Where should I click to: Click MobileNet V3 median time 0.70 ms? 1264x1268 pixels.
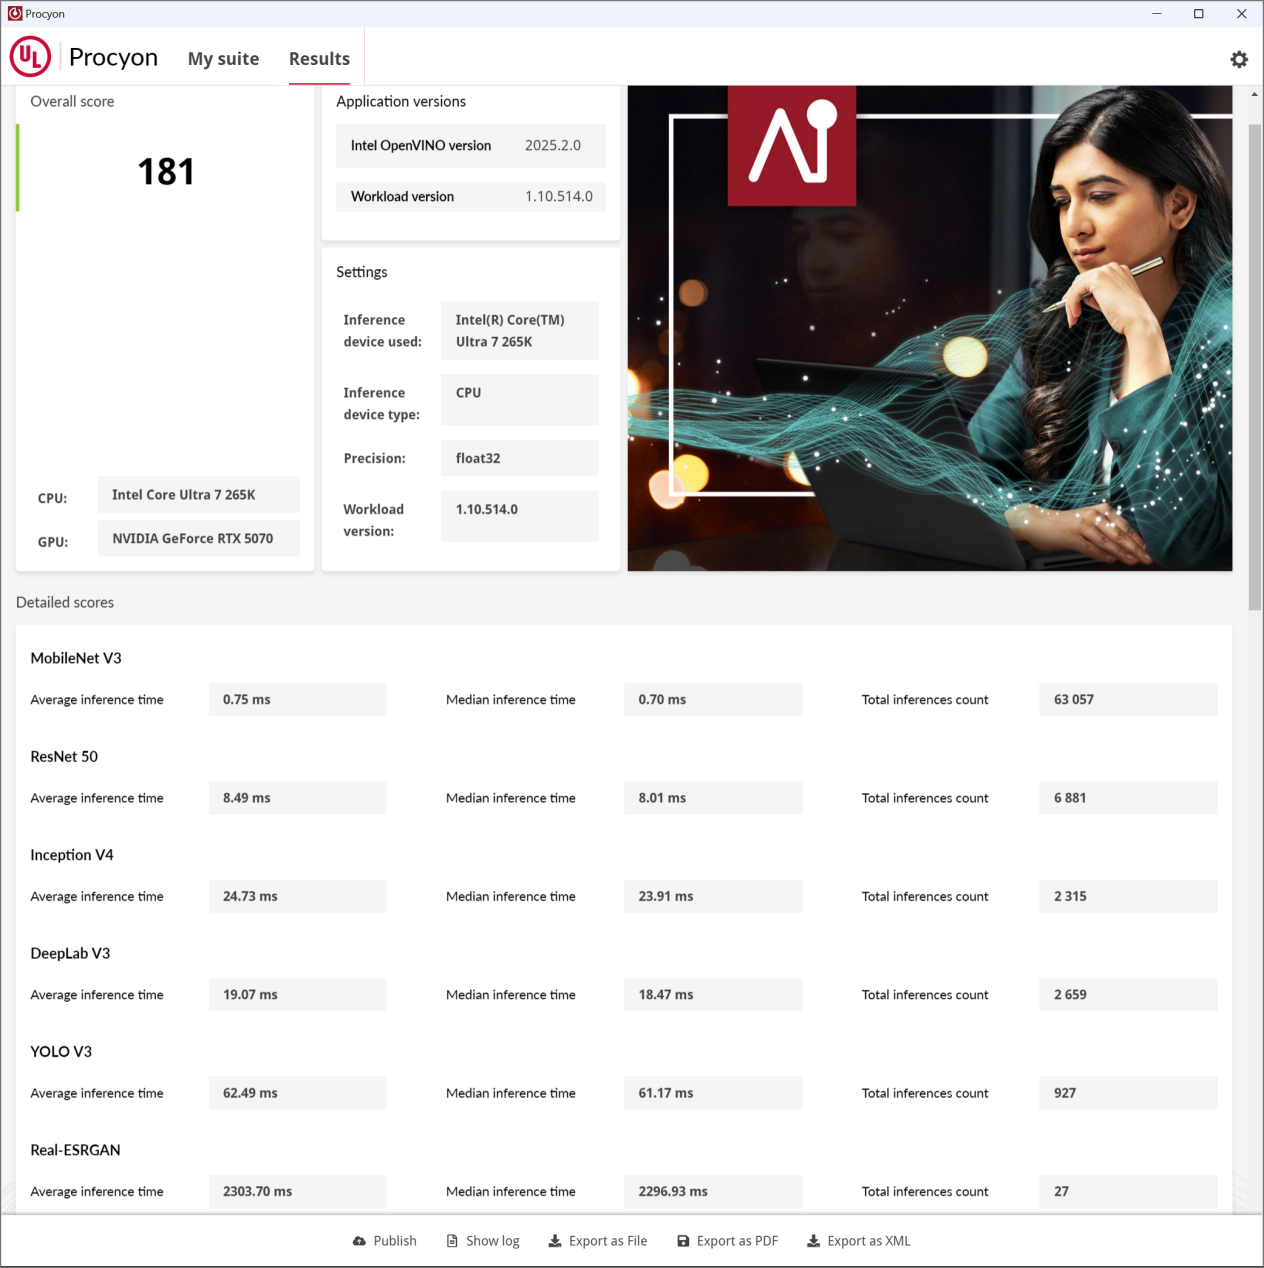coord(713,700)
